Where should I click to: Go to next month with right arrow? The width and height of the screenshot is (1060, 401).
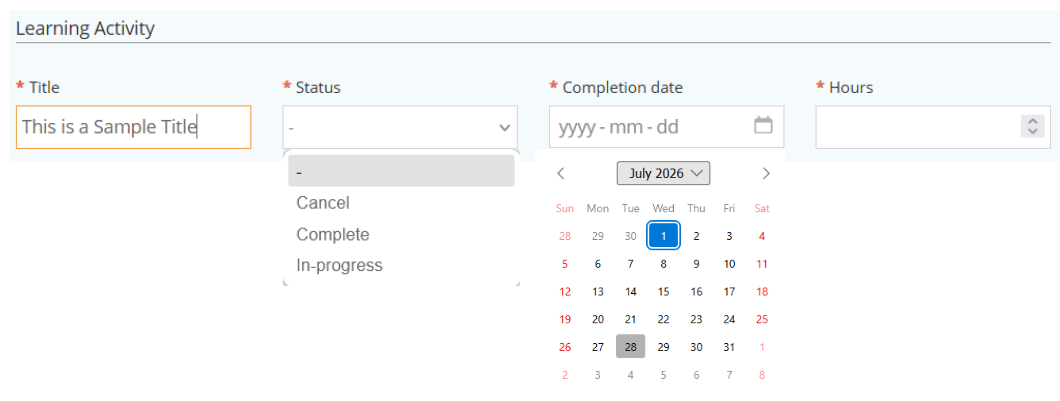[x=765, y=173]
